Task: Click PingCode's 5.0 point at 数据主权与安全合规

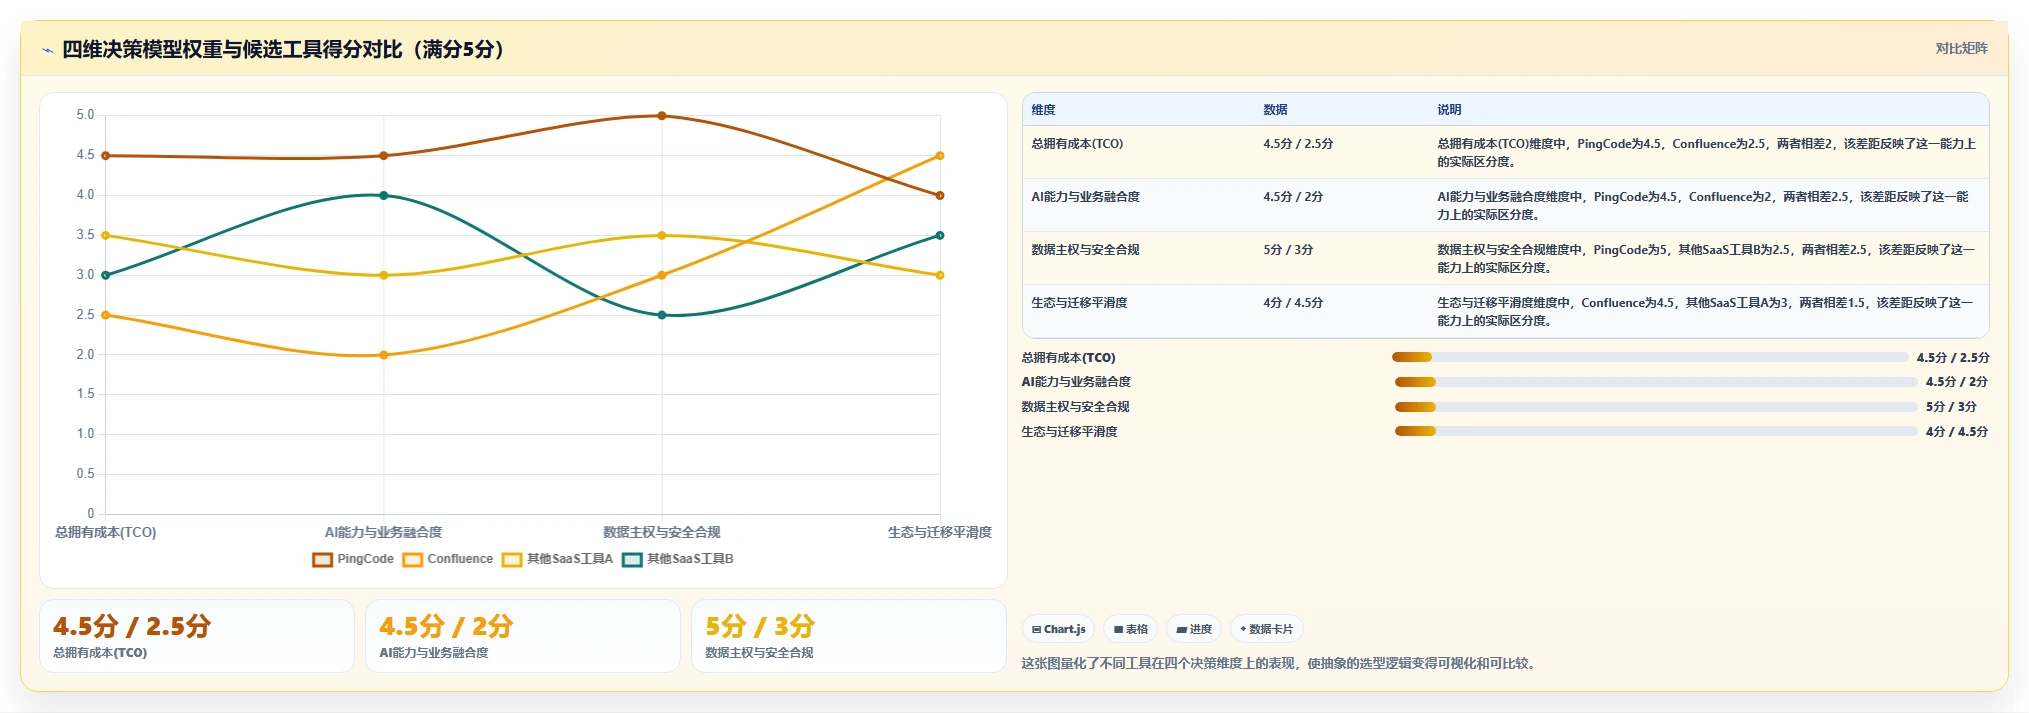Action: coord(662,116)
